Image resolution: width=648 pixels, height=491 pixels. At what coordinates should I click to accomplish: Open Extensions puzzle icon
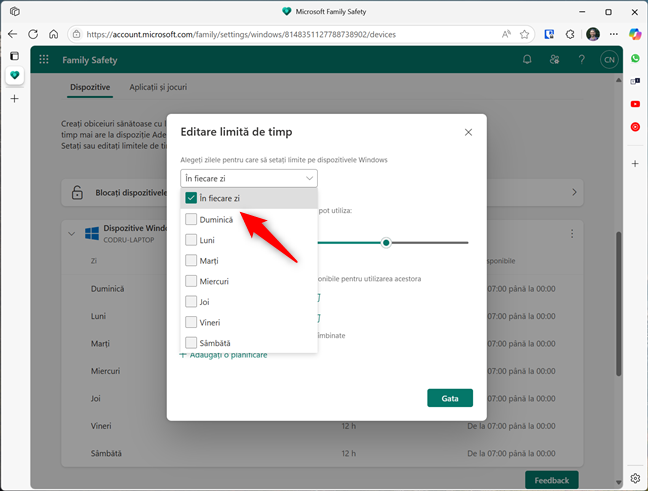(x=570, y=35)
